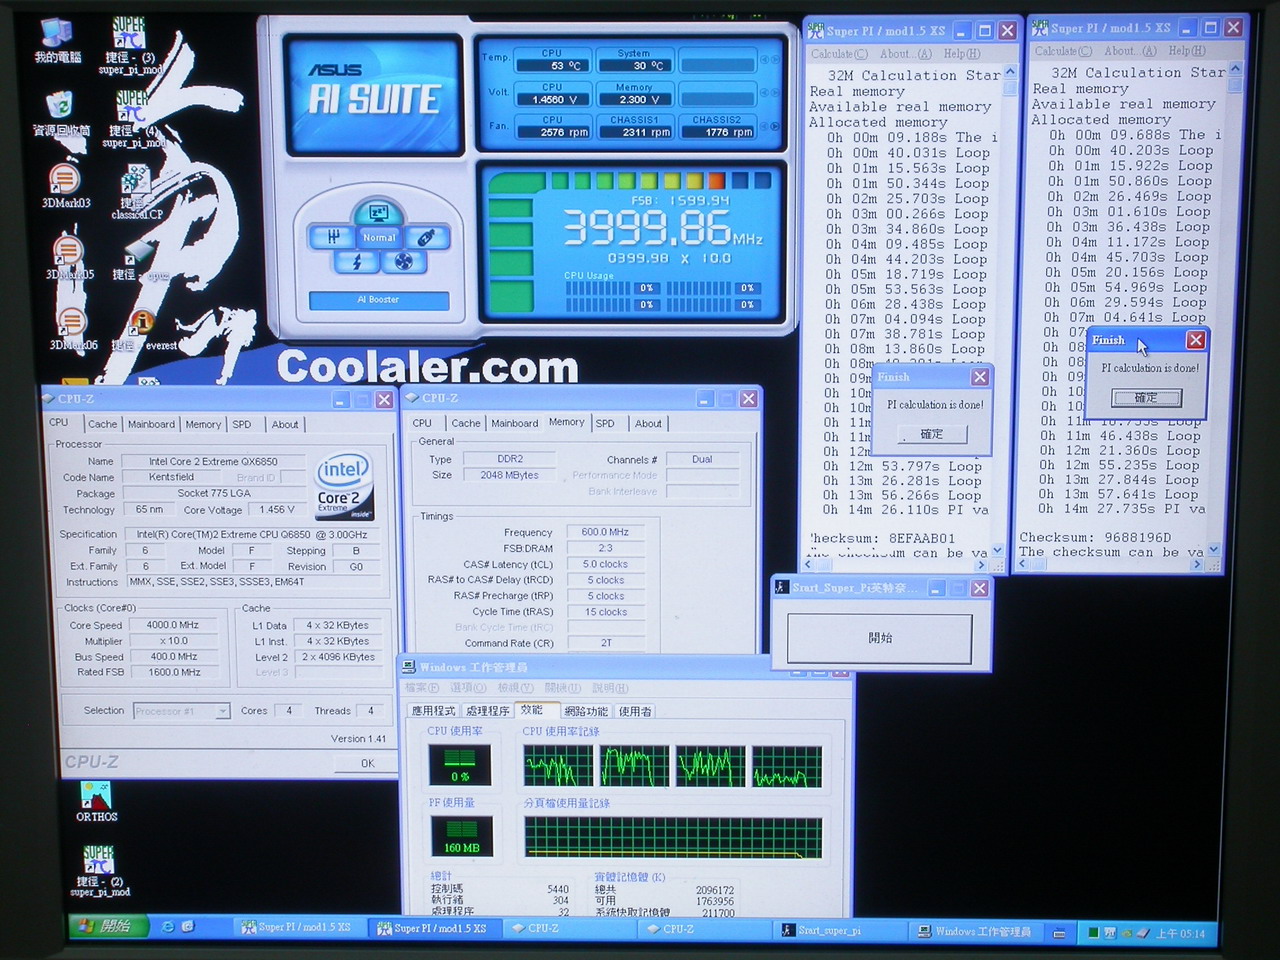Image resolution: width=1280 pixels, height=960 pixels.
Task: Open the Help (說明) menu in Task Manager
Action: 610,688
